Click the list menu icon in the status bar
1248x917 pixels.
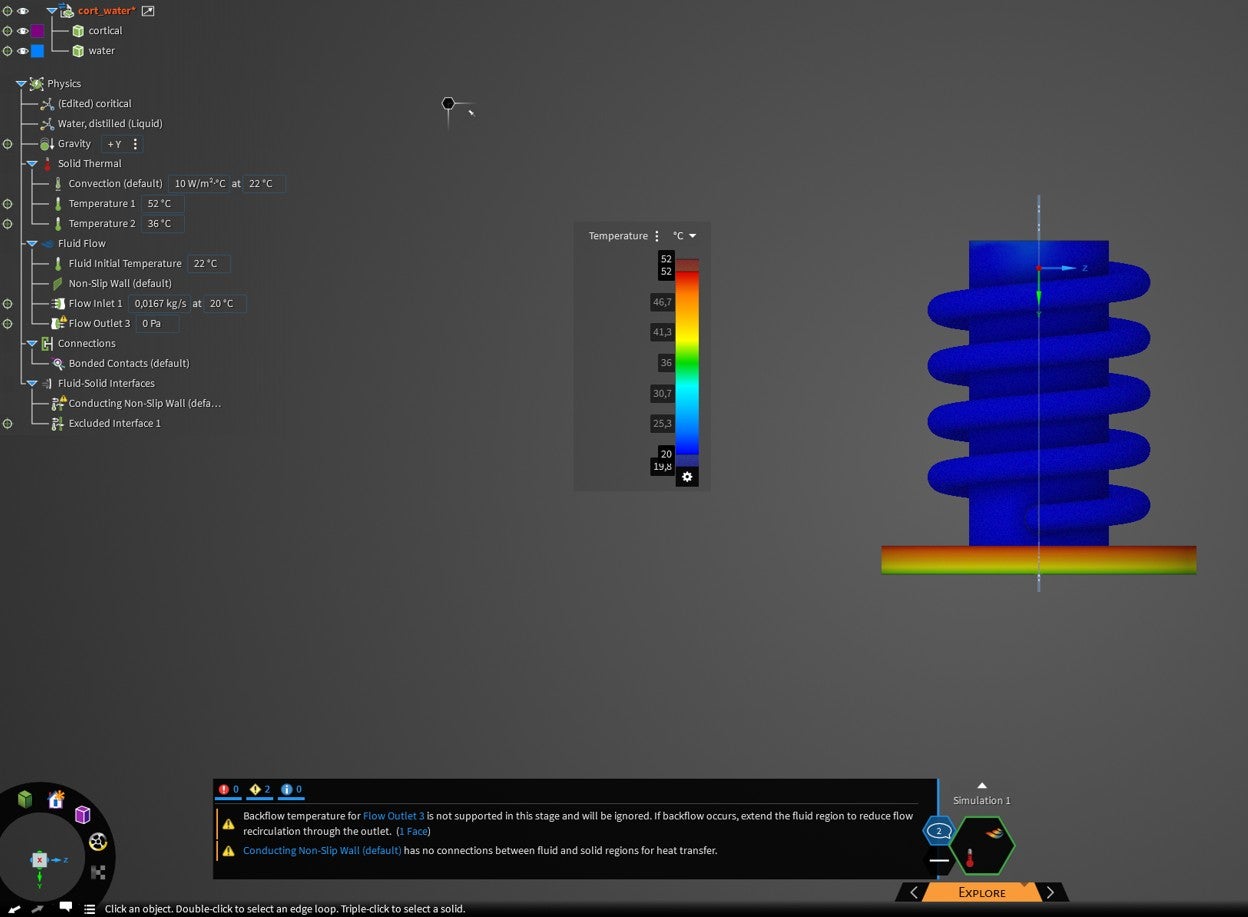coord(90,909)
